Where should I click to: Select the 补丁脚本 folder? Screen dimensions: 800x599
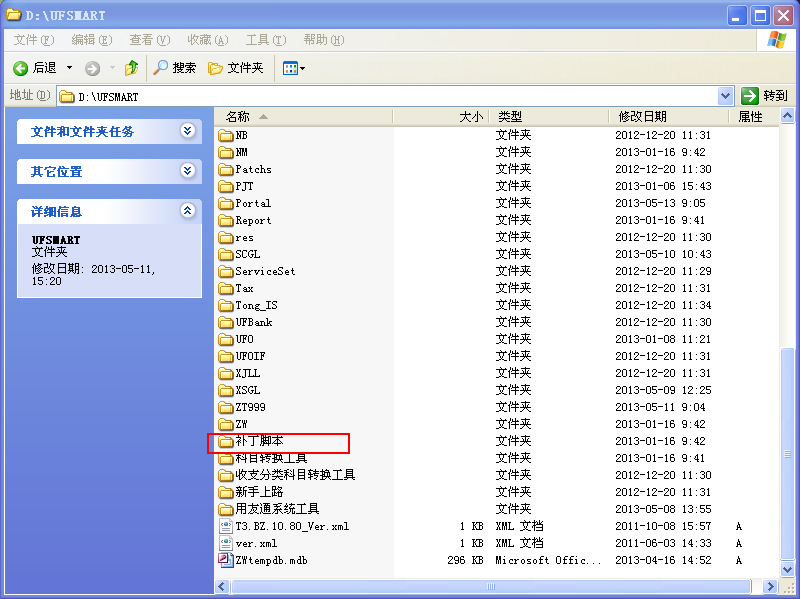click(251, 441)
